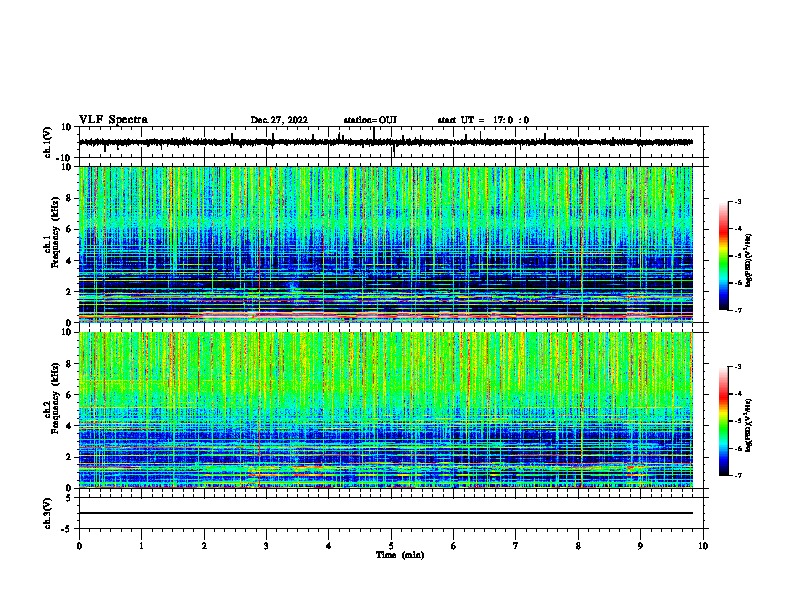Click the ch.1 spectrogram color scale bar
The image size is (792, 612).
[x=724, y=256]
